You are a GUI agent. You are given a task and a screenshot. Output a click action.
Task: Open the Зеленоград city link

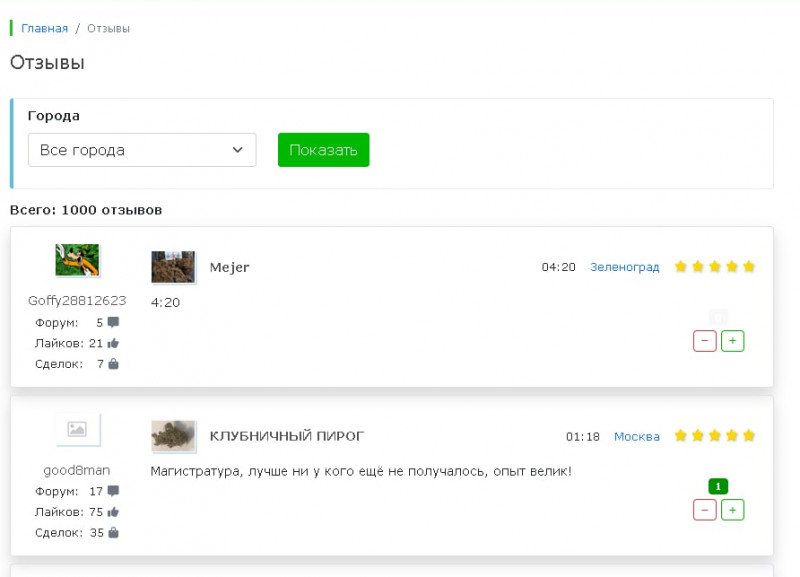[625, 267]
